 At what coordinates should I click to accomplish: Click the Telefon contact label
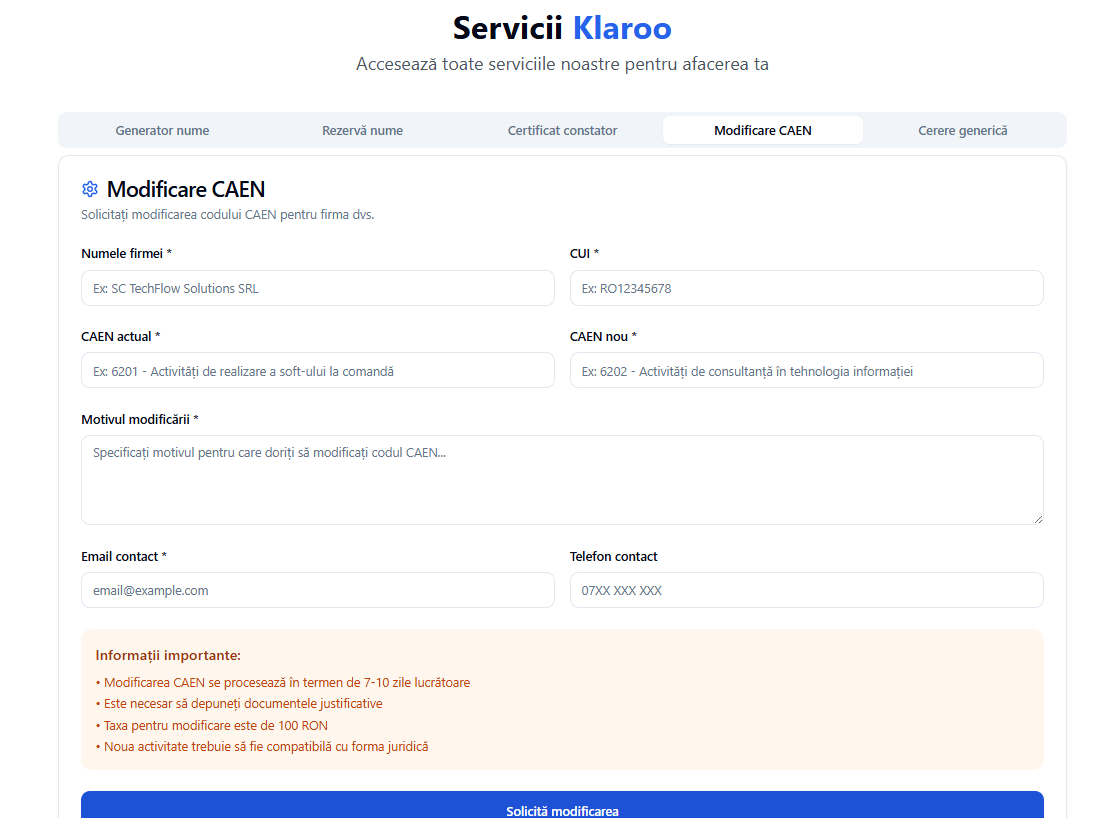tap(613, 556)
